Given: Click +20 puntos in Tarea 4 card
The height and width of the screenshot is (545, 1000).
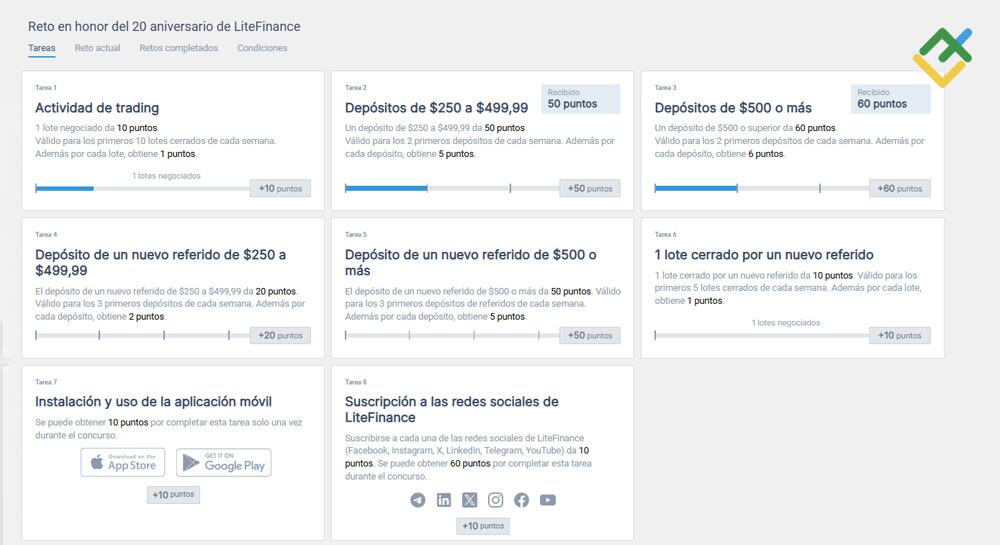Looking at the screenshot, I should 280,335.
